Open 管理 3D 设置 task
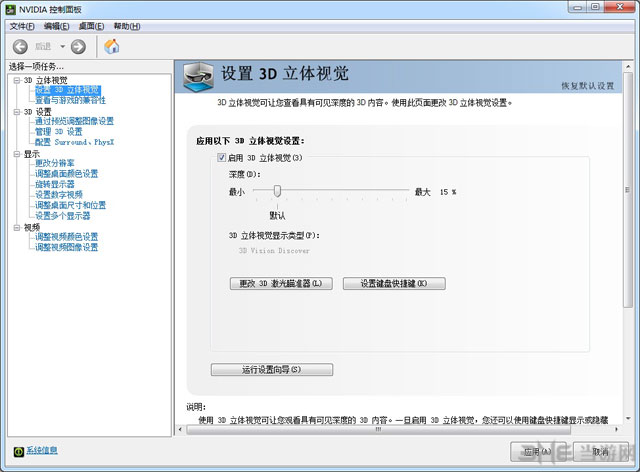Screen dimensions: 640x472 [59, 131]
